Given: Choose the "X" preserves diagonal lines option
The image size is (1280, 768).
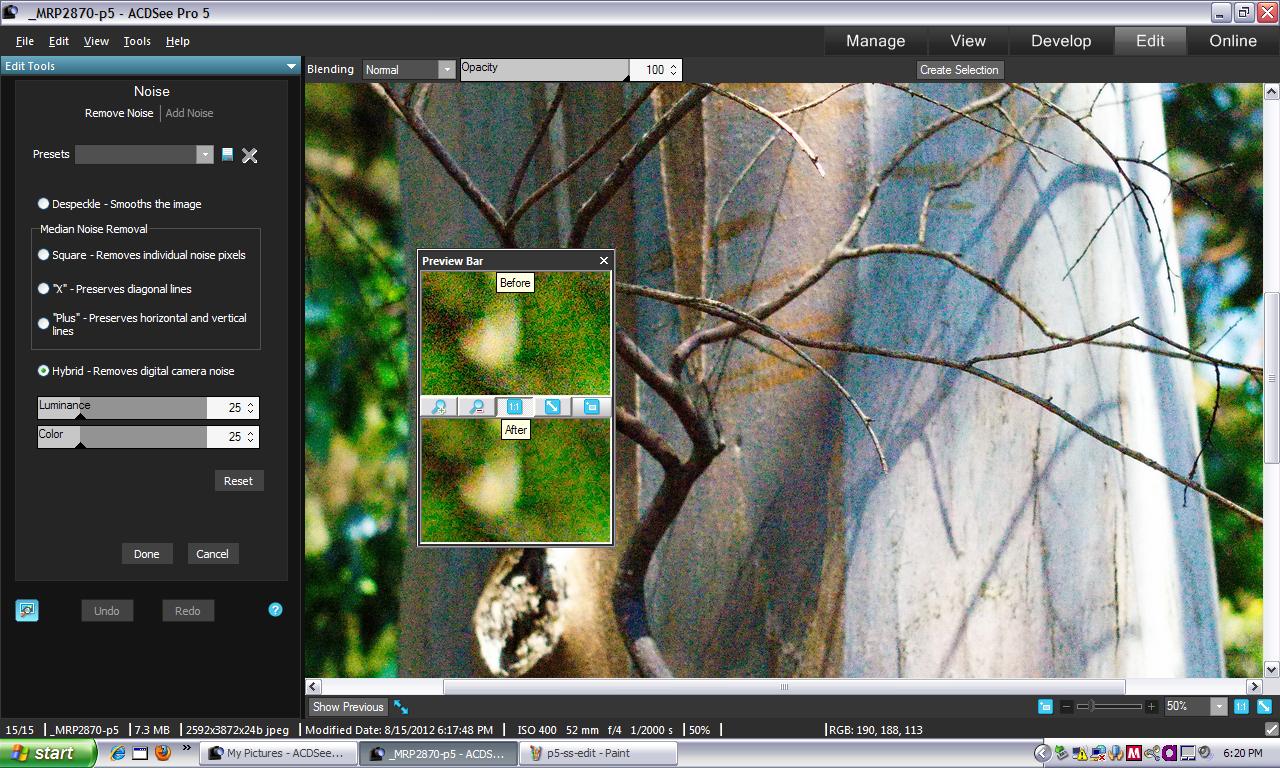Looking at the screenshot, I should click(x=44, y=289).
